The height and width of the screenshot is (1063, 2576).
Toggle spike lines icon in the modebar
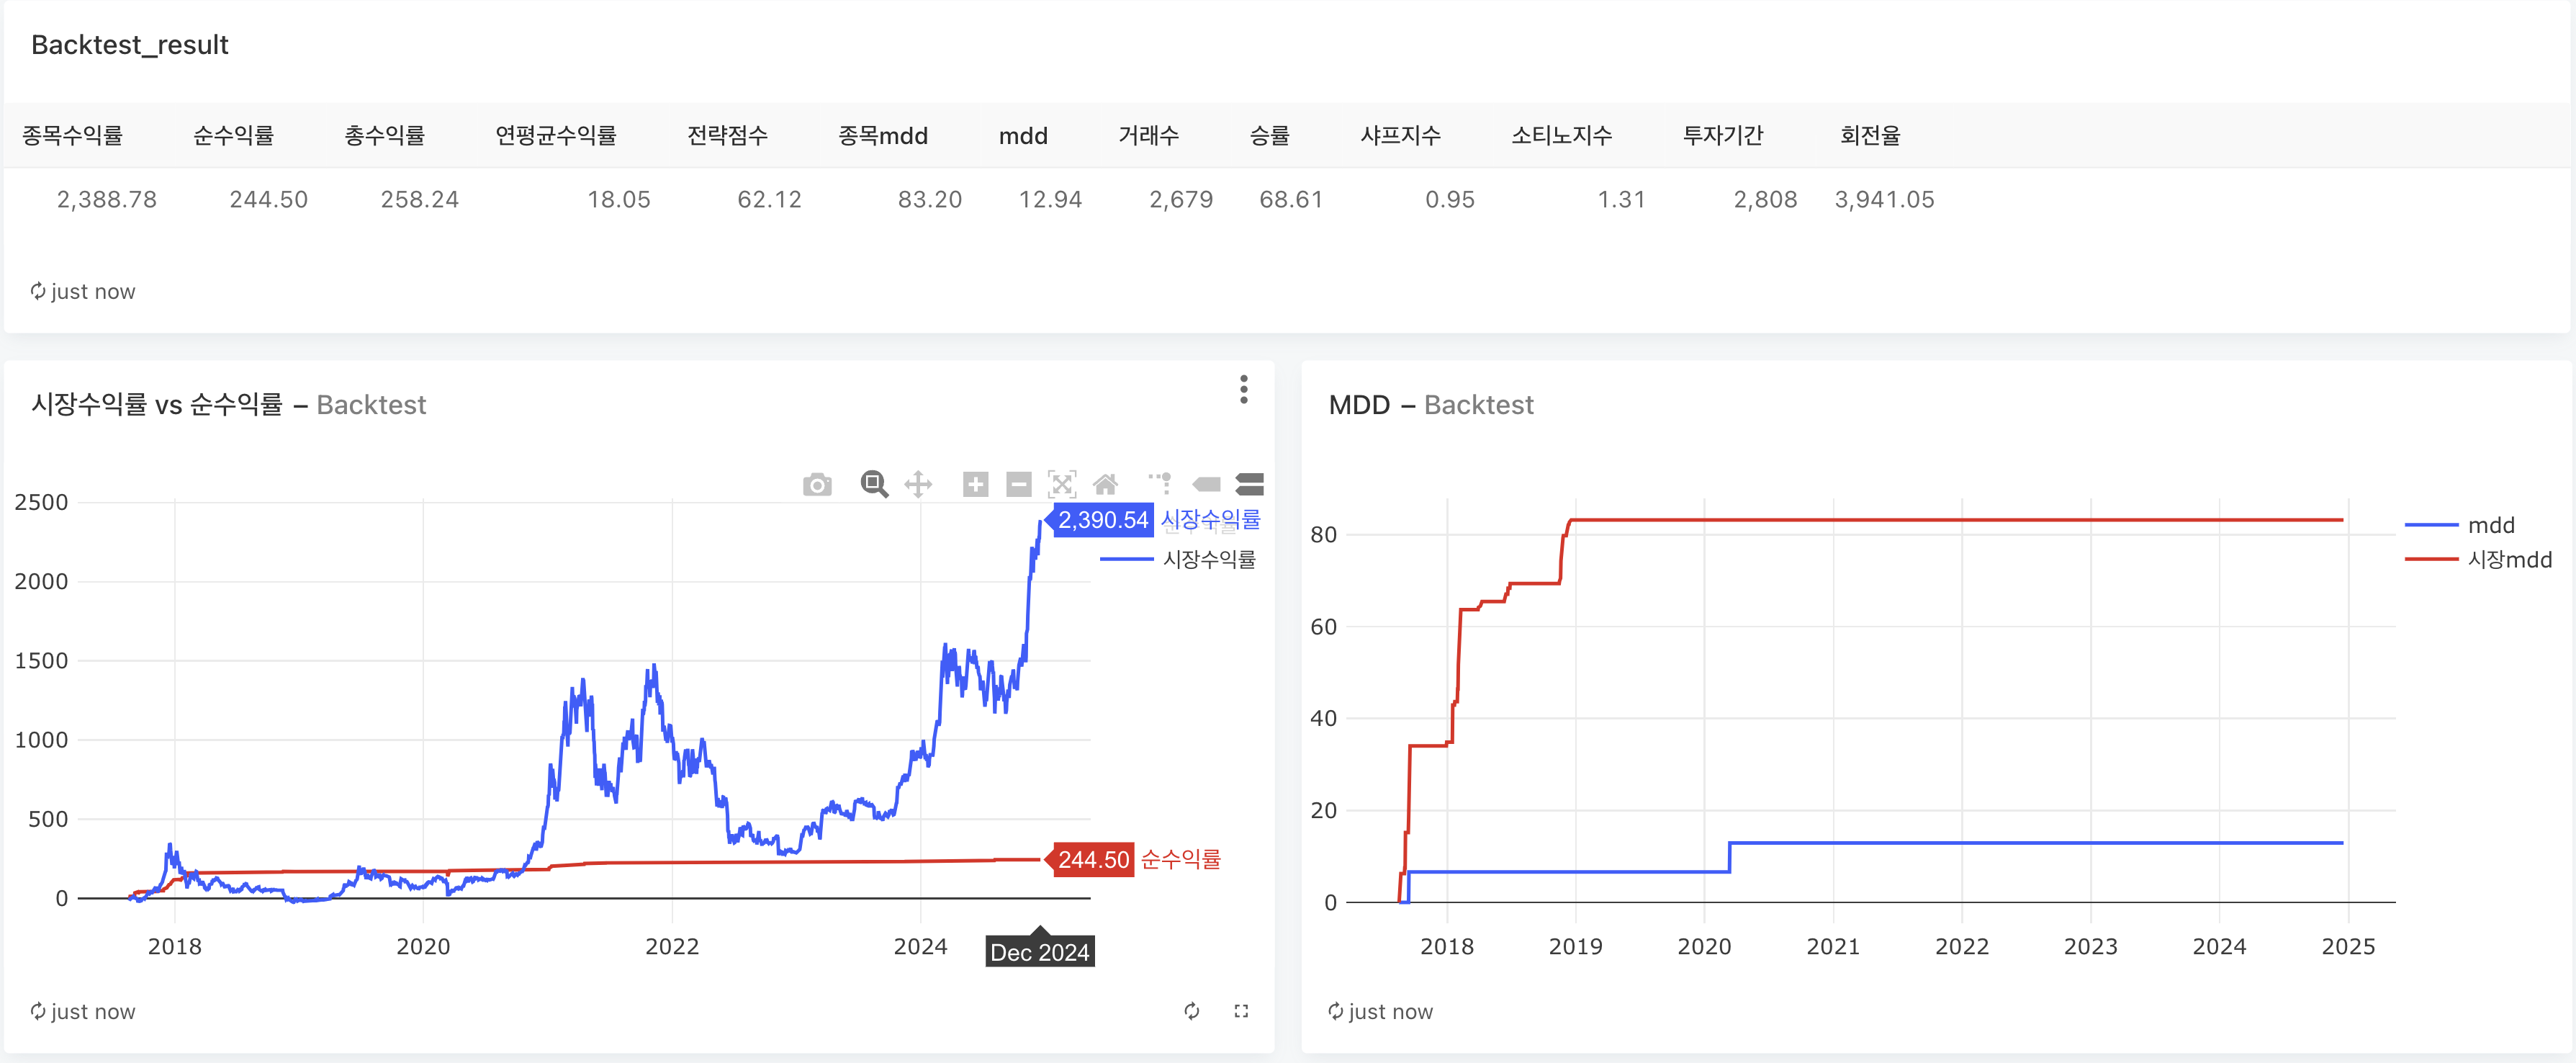1160,483
